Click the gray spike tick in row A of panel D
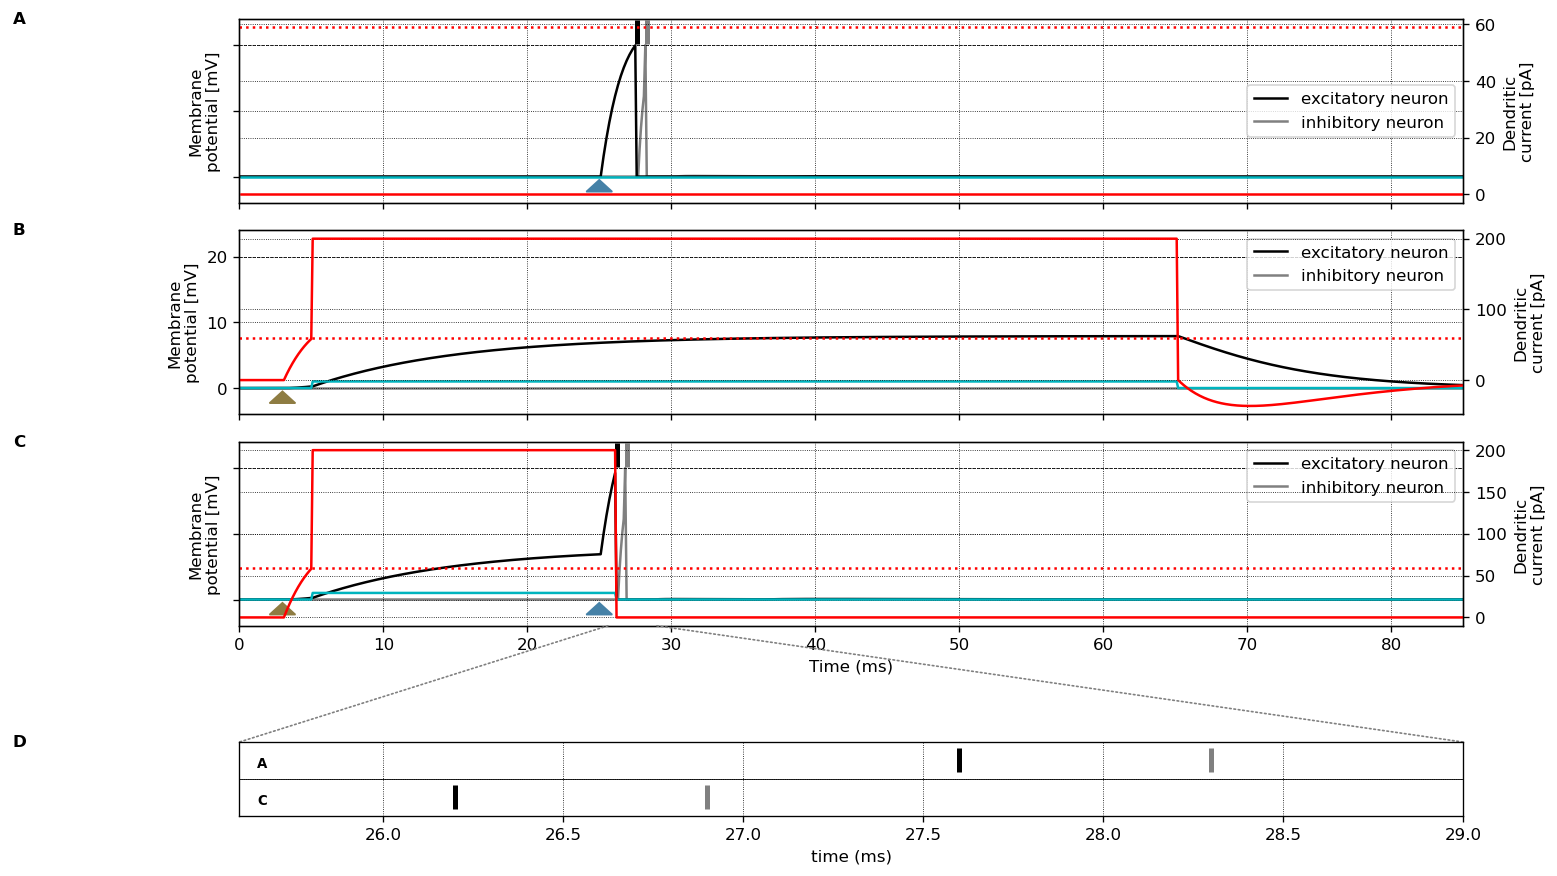Viewport: 1557px width, 876px height. point(1211,760)
